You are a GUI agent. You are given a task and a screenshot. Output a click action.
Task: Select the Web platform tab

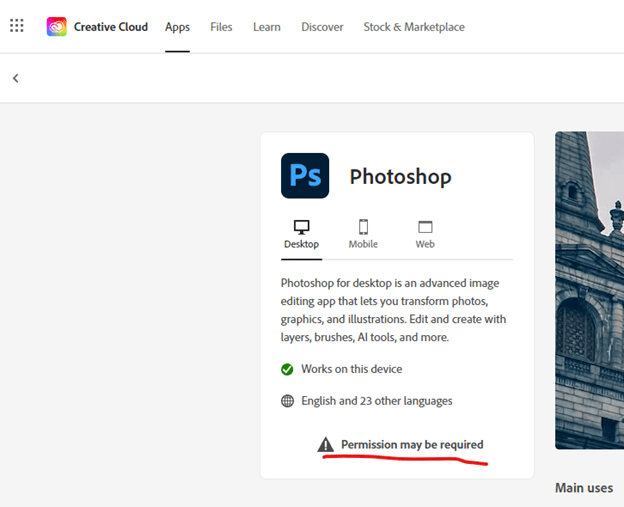tap(425, 235)
